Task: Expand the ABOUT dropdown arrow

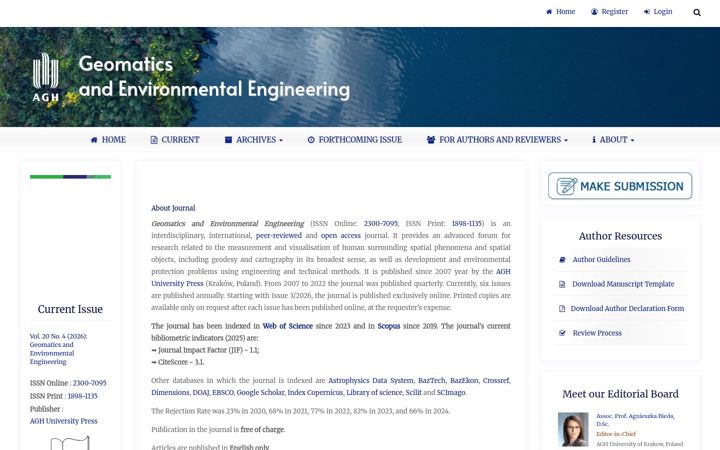Action: pos(632,140)
